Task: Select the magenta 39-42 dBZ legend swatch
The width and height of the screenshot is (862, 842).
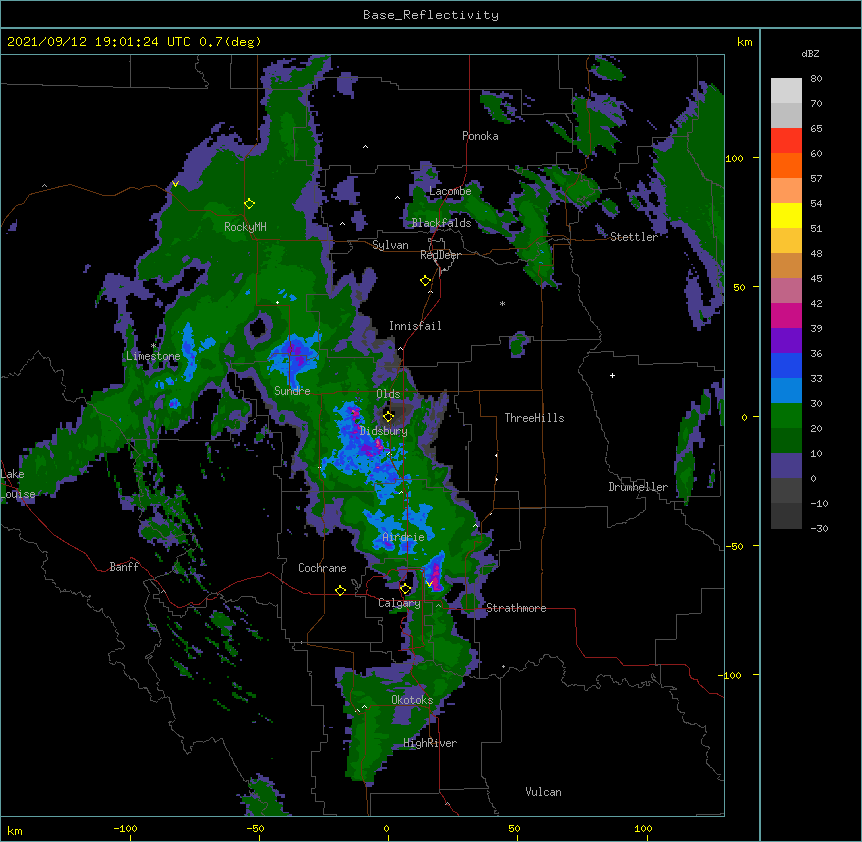Action: tap(786, 315)
